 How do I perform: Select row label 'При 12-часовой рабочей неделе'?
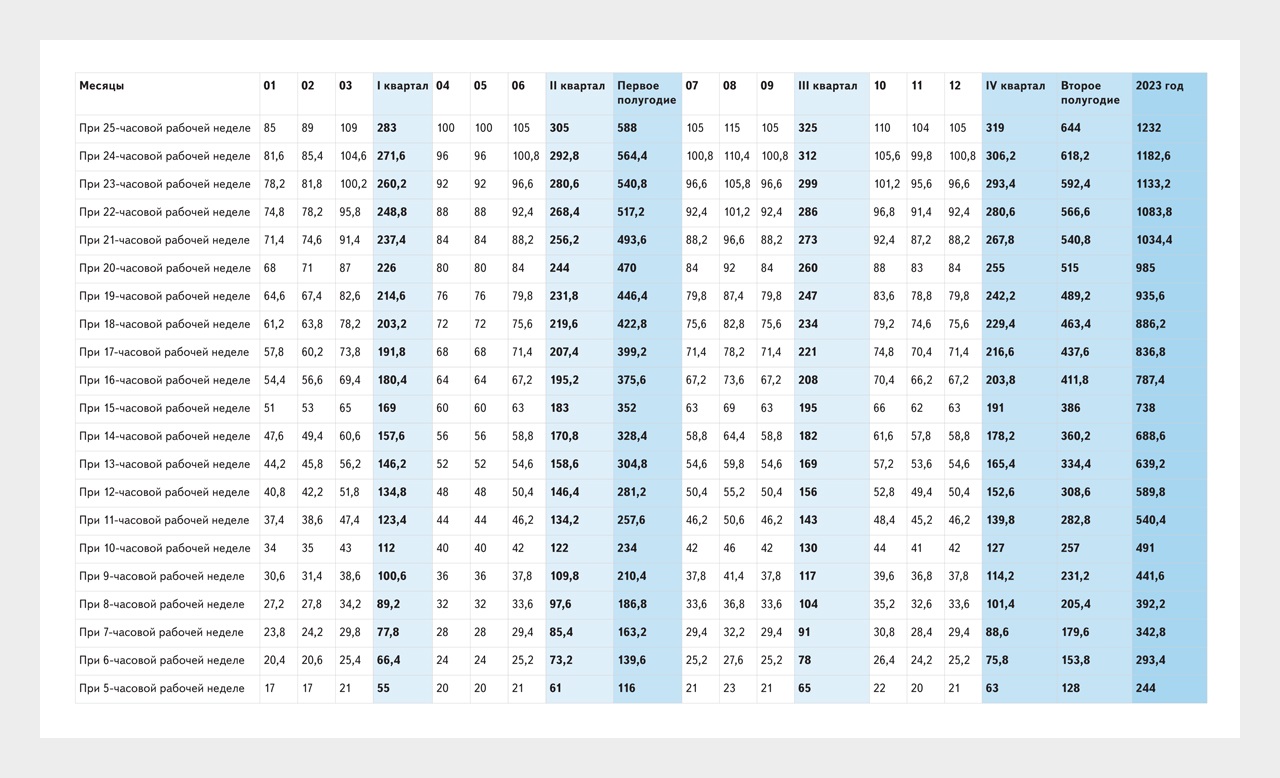(x=165, y=492)
